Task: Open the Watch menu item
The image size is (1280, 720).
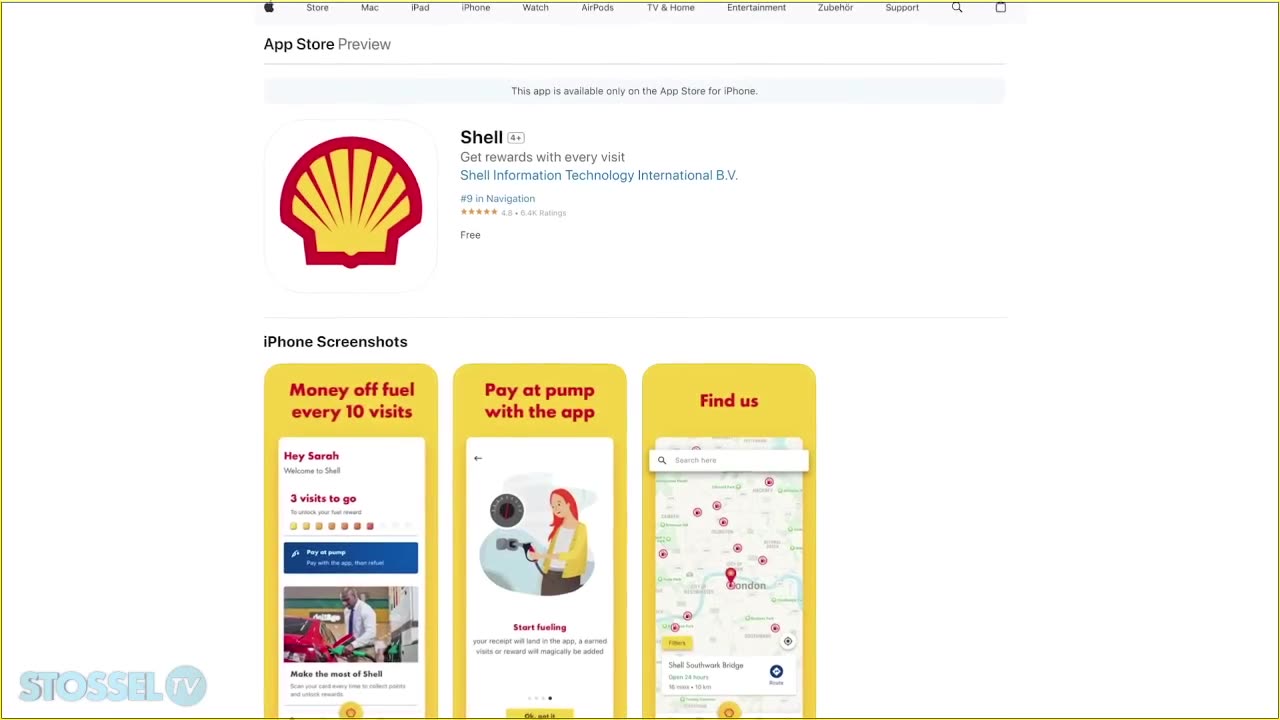Action: [536, 7]
